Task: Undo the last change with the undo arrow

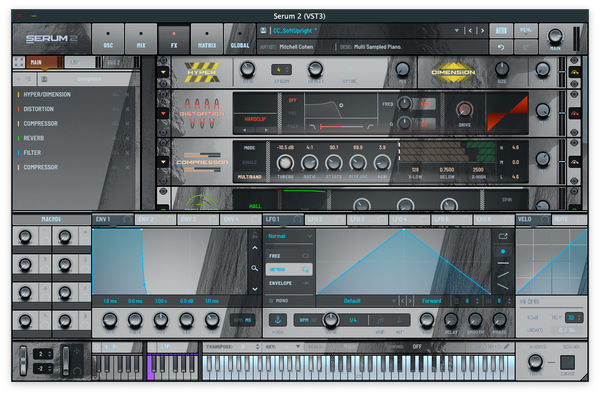Action: pyautogui.click(x=501, y=47)
